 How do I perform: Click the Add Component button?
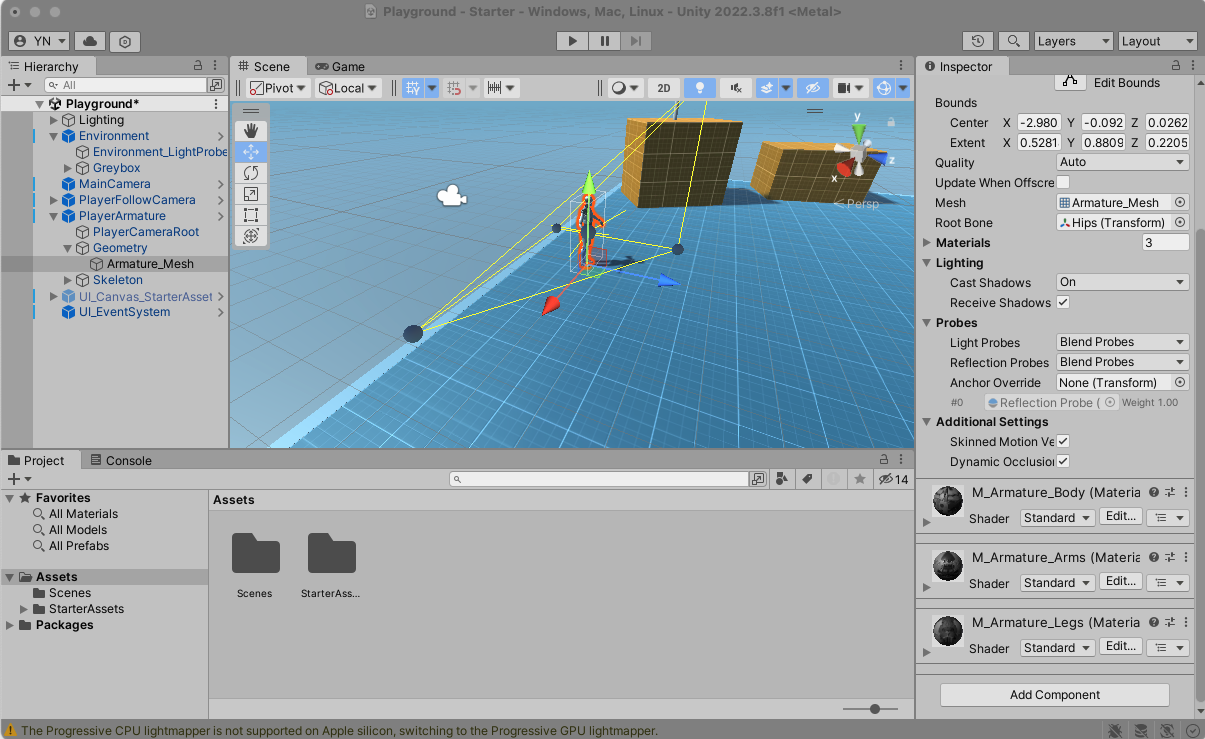pos(1054,695)
